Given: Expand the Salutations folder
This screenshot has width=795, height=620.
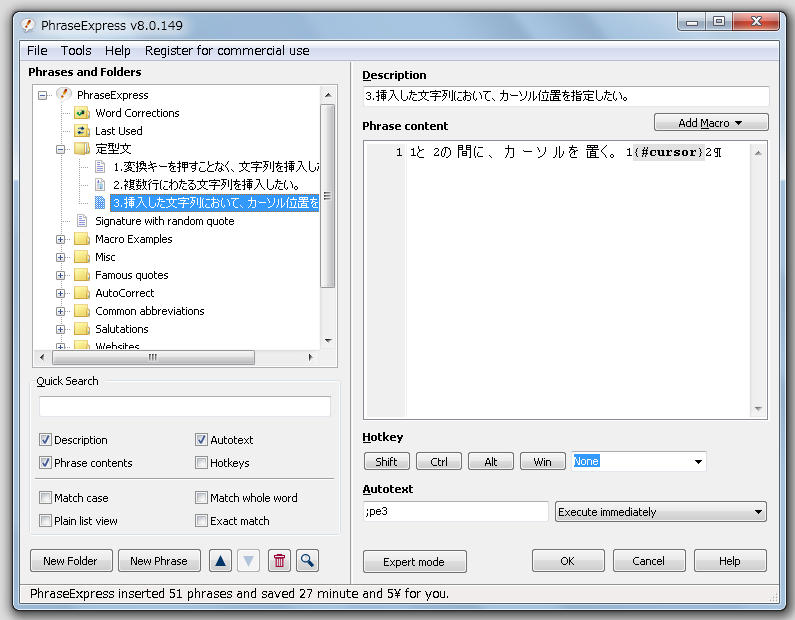Looking at the screenshot, I should [x=60, y=330].
